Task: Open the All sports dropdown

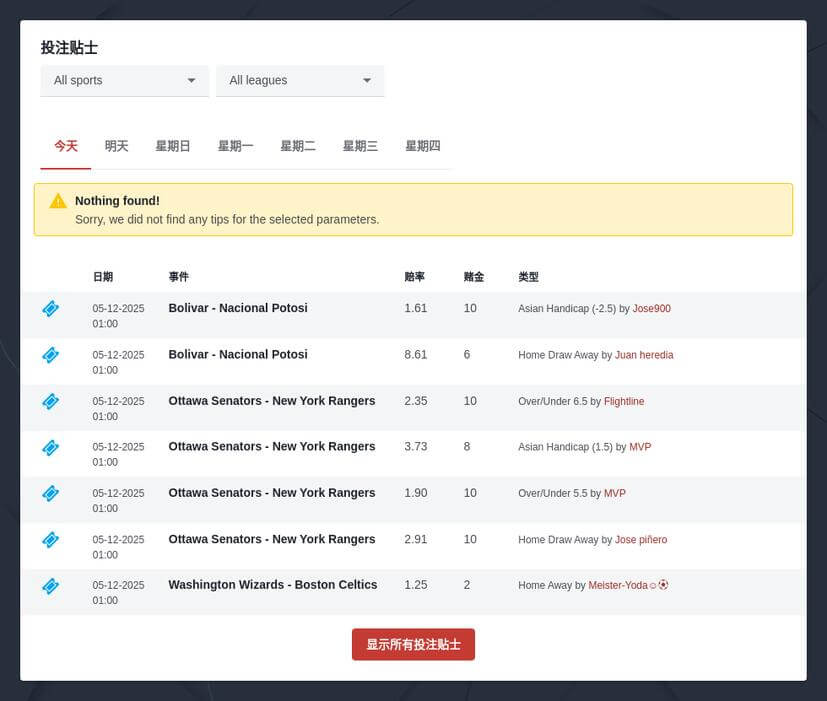Action: 124,81
